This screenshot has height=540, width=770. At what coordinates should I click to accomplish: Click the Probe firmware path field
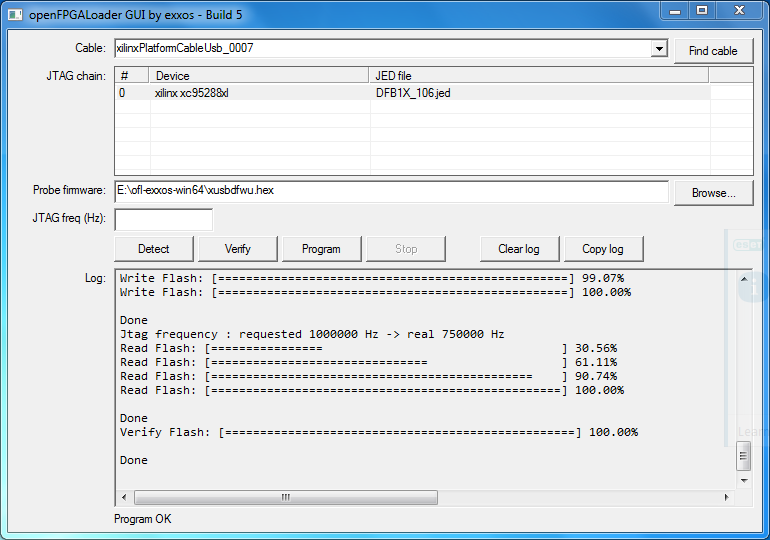391,191
